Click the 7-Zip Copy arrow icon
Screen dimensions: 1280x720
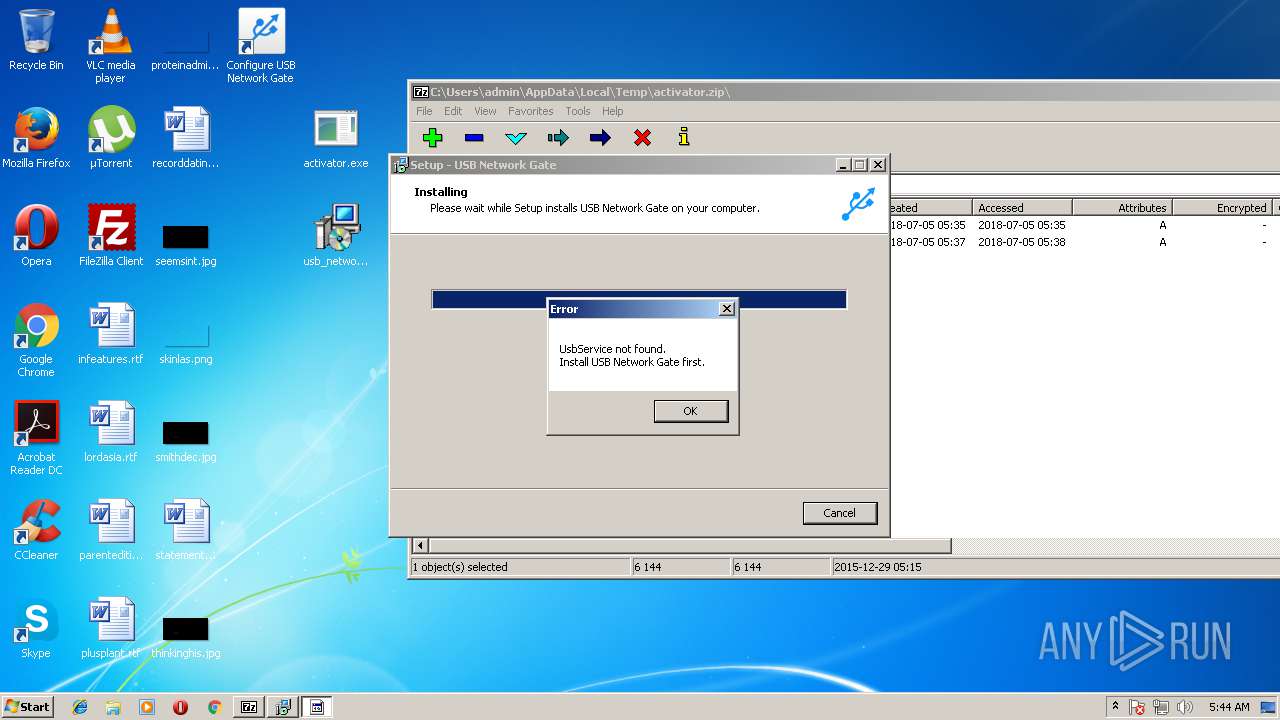558,138
